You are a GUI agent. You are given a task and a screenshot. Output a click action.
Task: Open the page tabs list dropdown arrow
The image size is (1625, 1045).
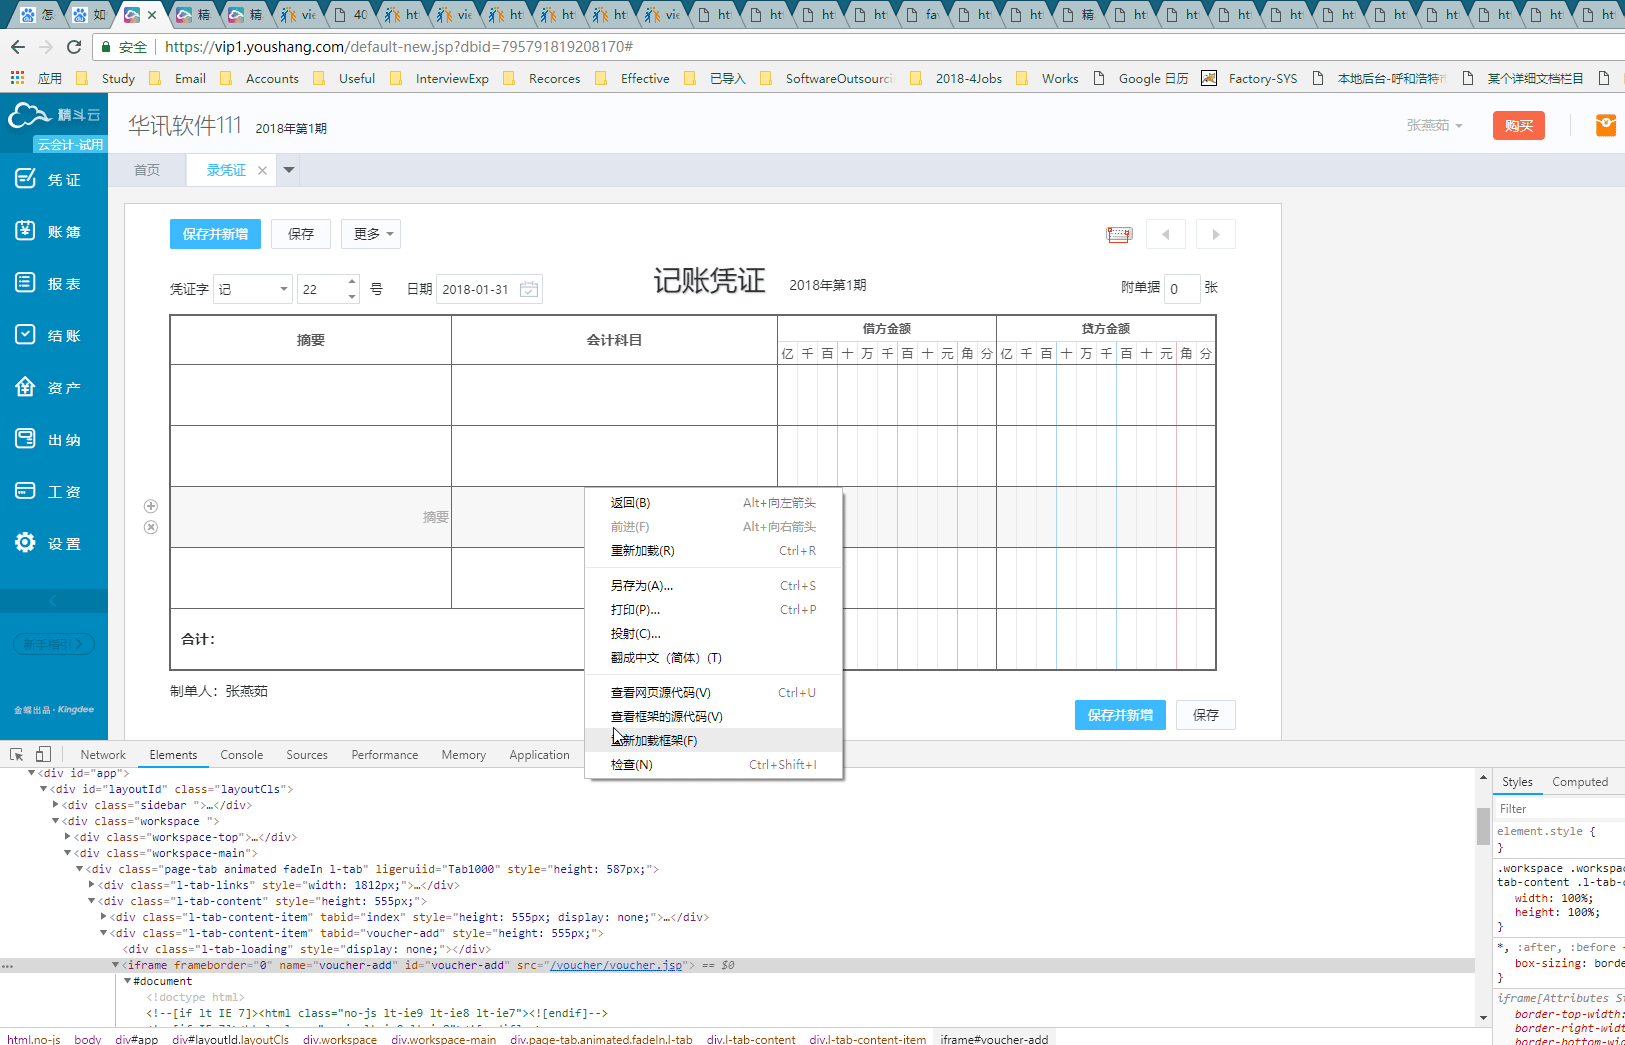(289, 170)
